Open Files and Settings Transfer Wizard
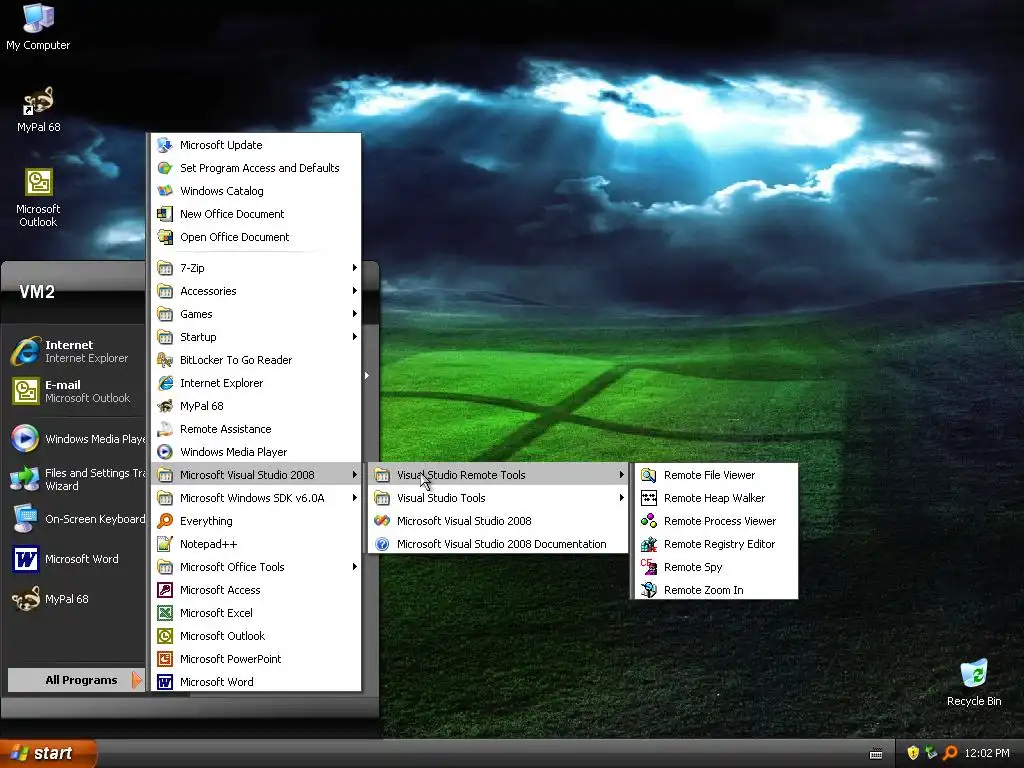 tap(77, 479)
